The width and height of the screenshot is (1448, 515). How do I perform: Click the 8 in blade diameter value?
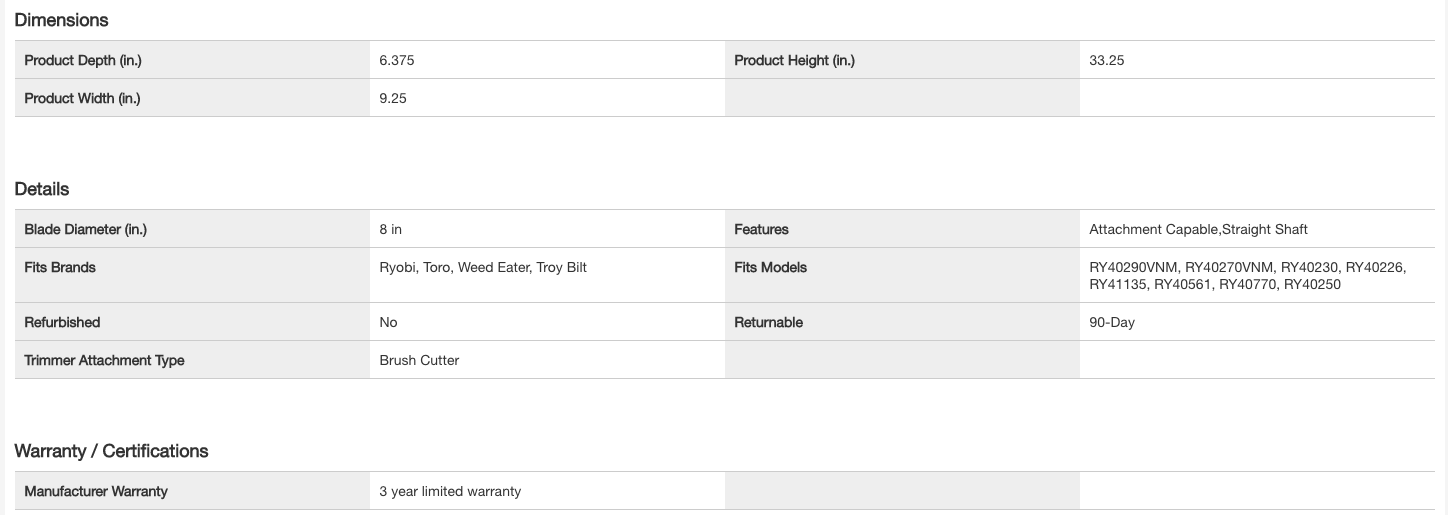click(x=391, y=229)
